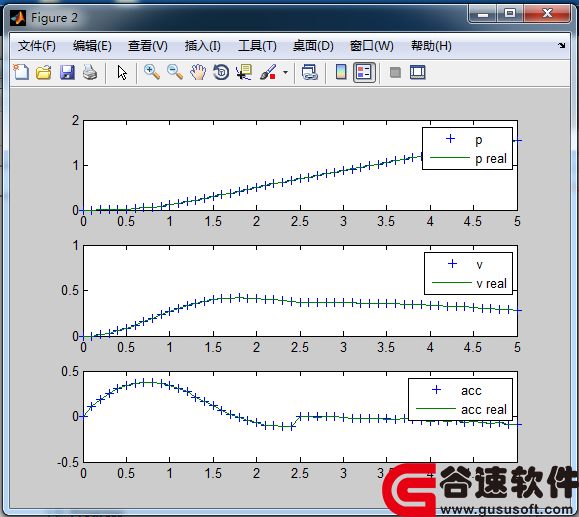Viewport: 579px width, 517px height.
Task: Click the MATLAB logo in title bar
Action: point(18,18)
